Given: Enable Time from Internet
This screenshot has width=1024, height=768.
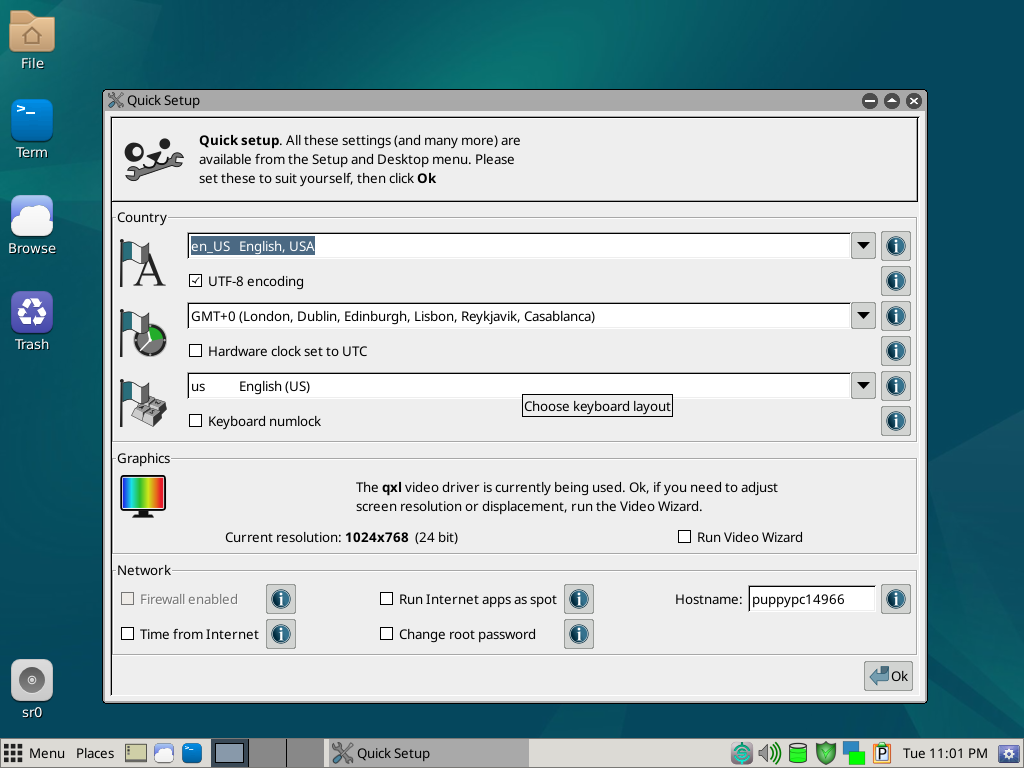Looking at the screenshot, I should [128, 633].
